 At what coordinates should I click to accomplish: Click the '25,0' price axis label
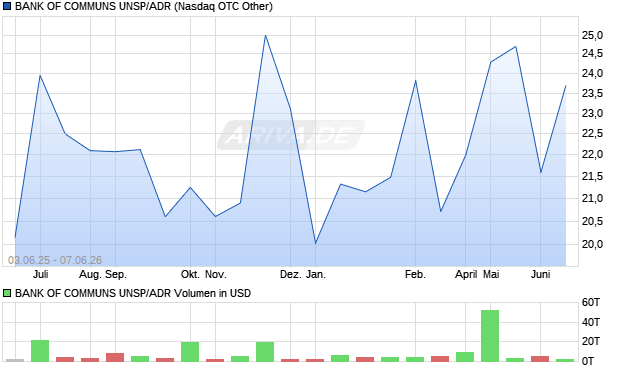pos(592,36)
